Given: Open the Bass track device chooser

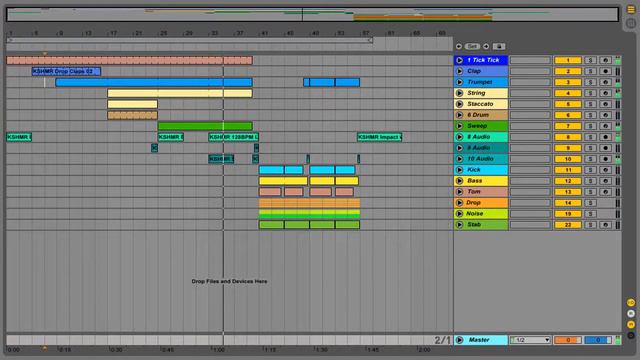Looking at the screenshot, I should coord(530,181).
